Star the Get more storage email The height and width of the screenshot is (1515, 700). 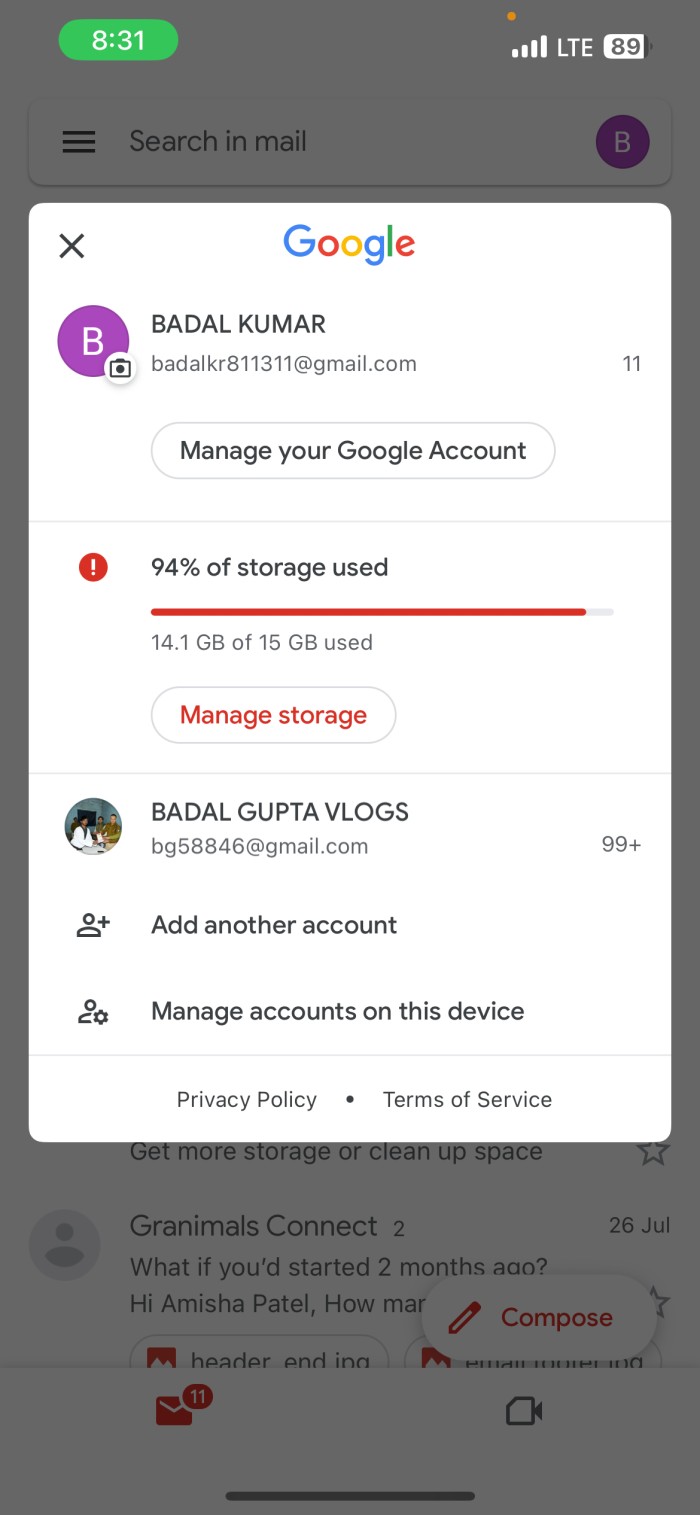pos(653,1152)
